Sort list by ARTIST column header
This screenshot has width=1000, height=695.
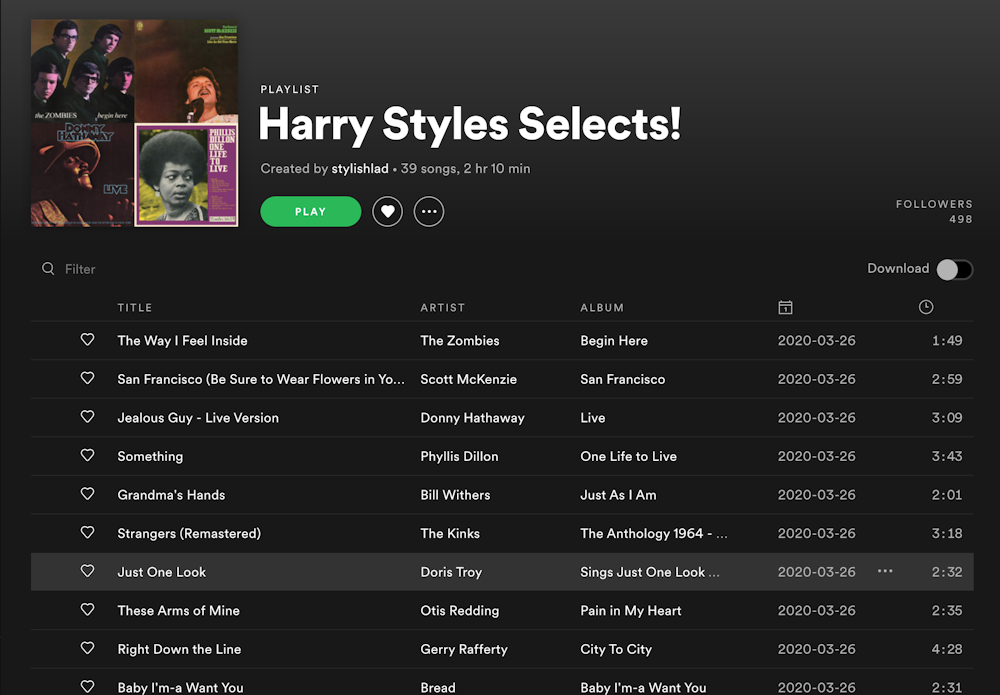[x=443, y=307]
